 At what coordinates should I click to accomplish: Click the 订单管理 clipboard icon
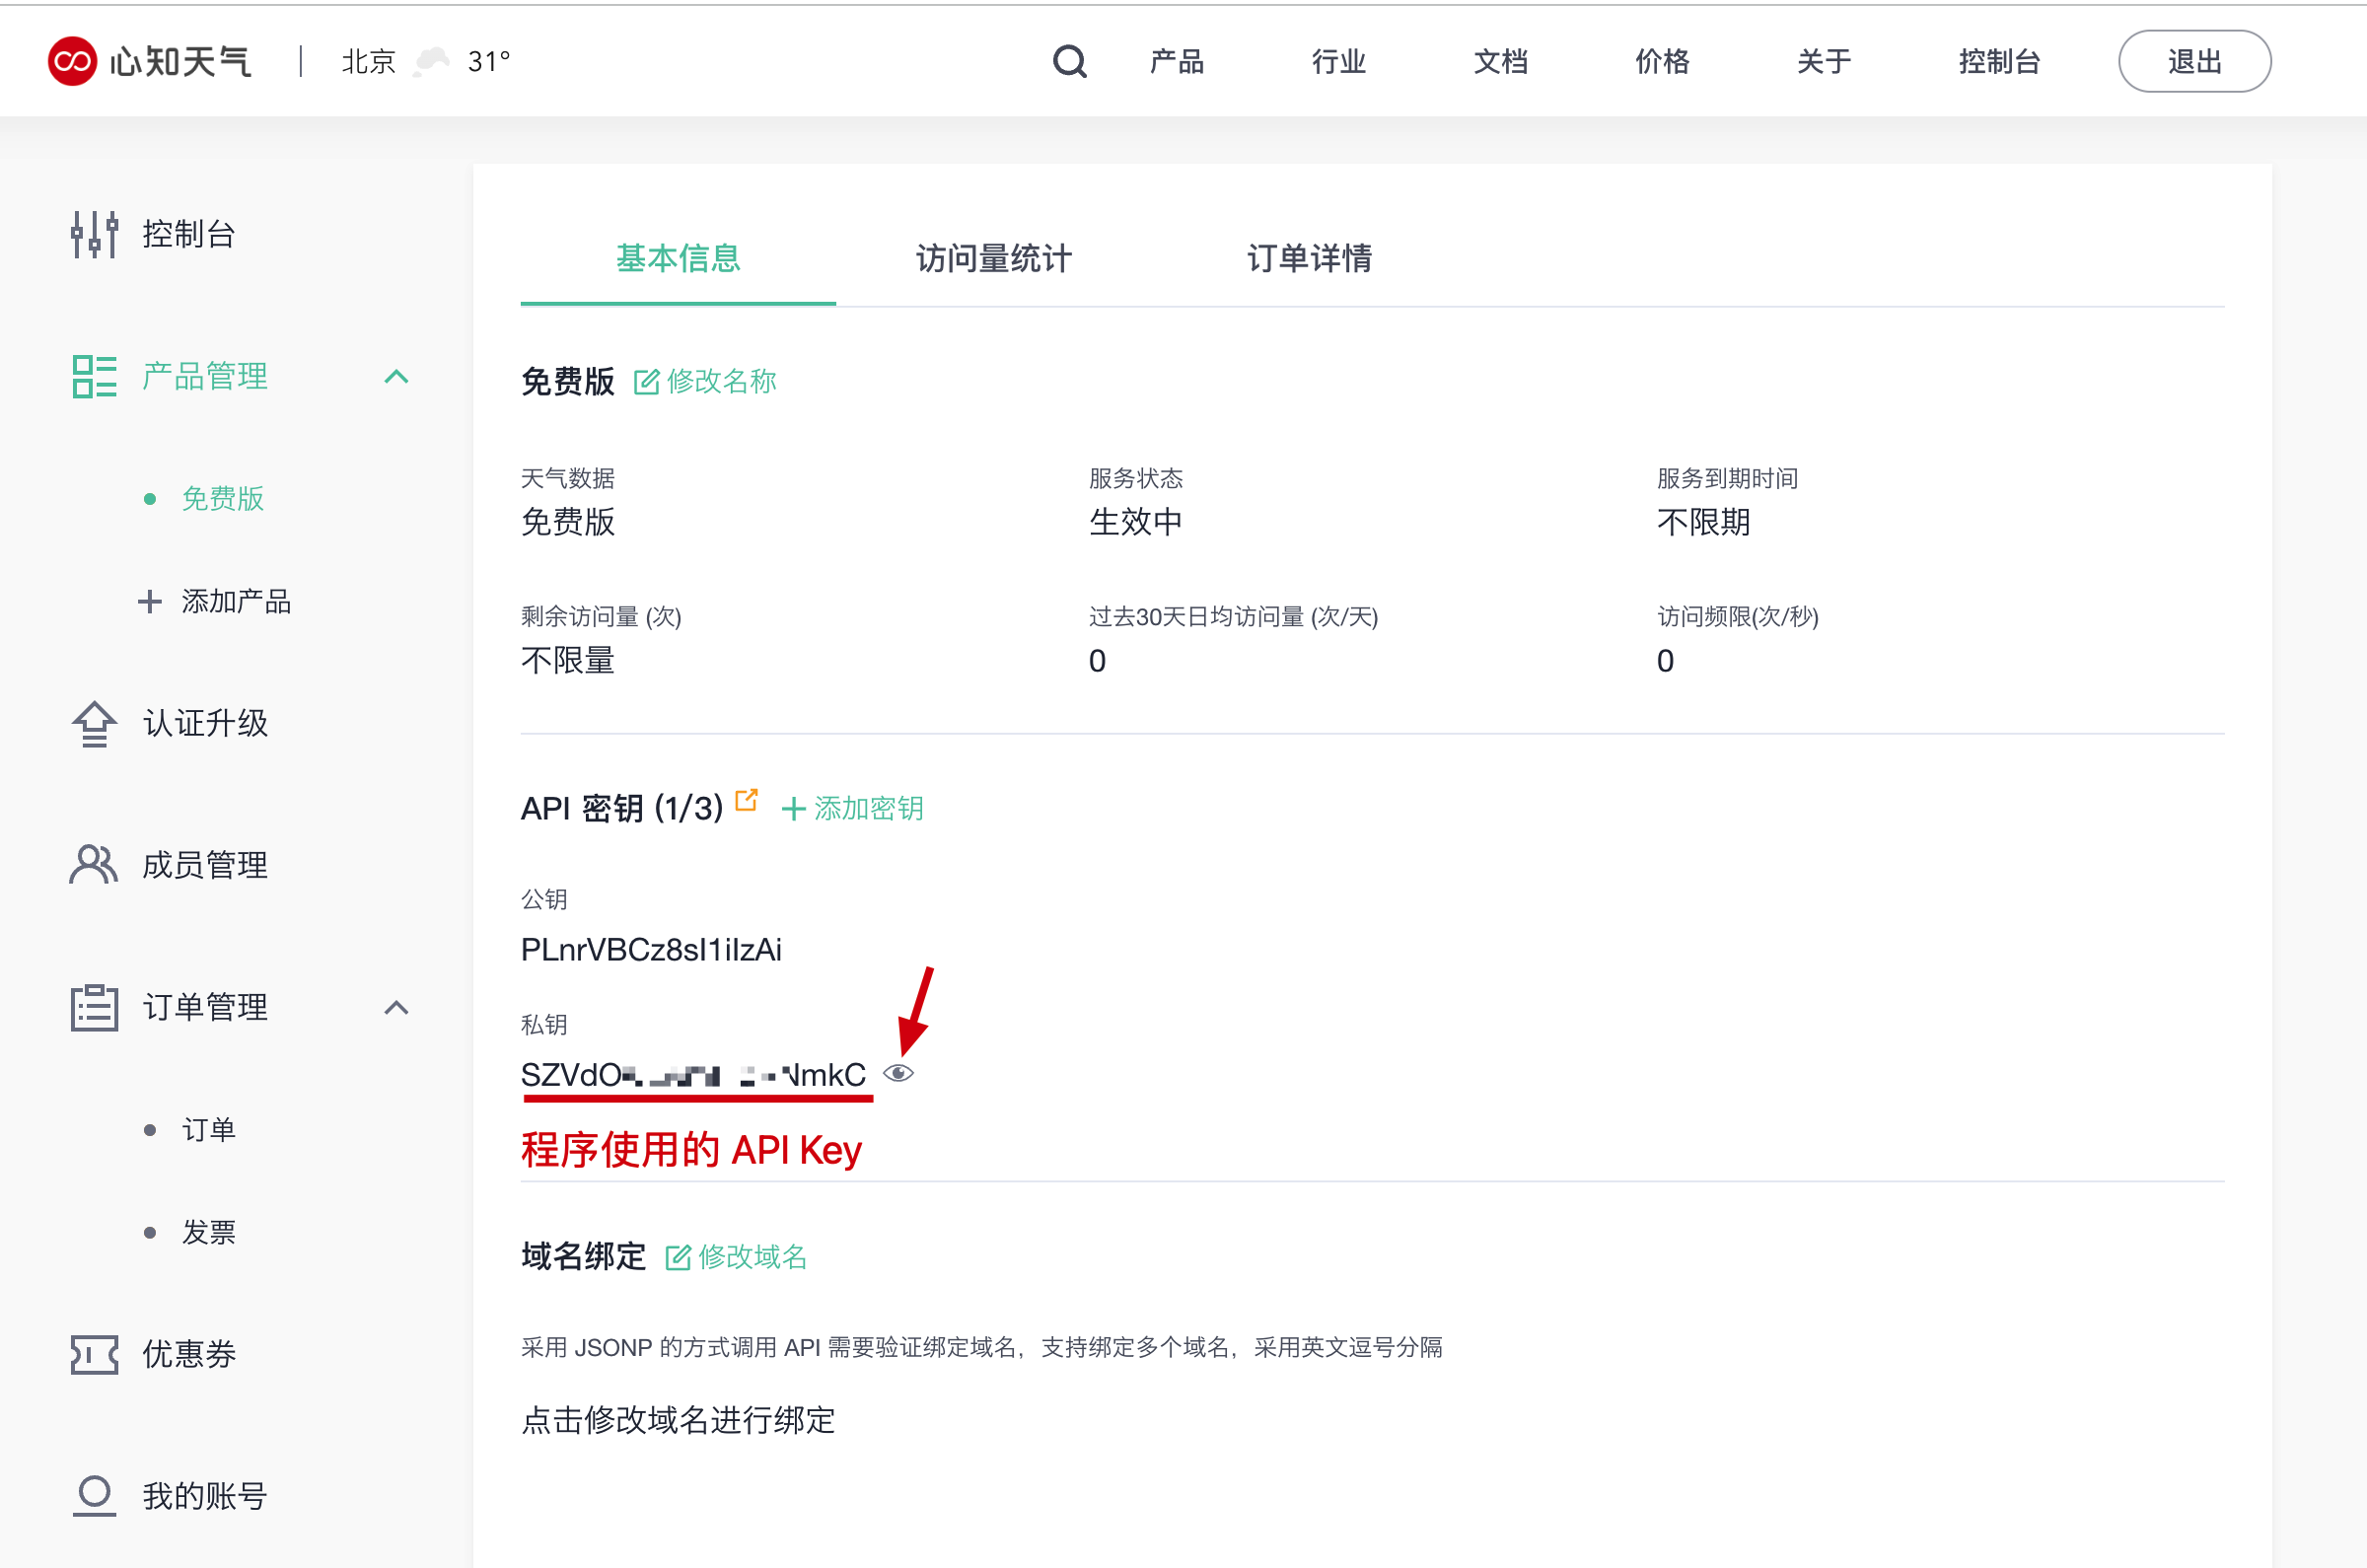94,1006
